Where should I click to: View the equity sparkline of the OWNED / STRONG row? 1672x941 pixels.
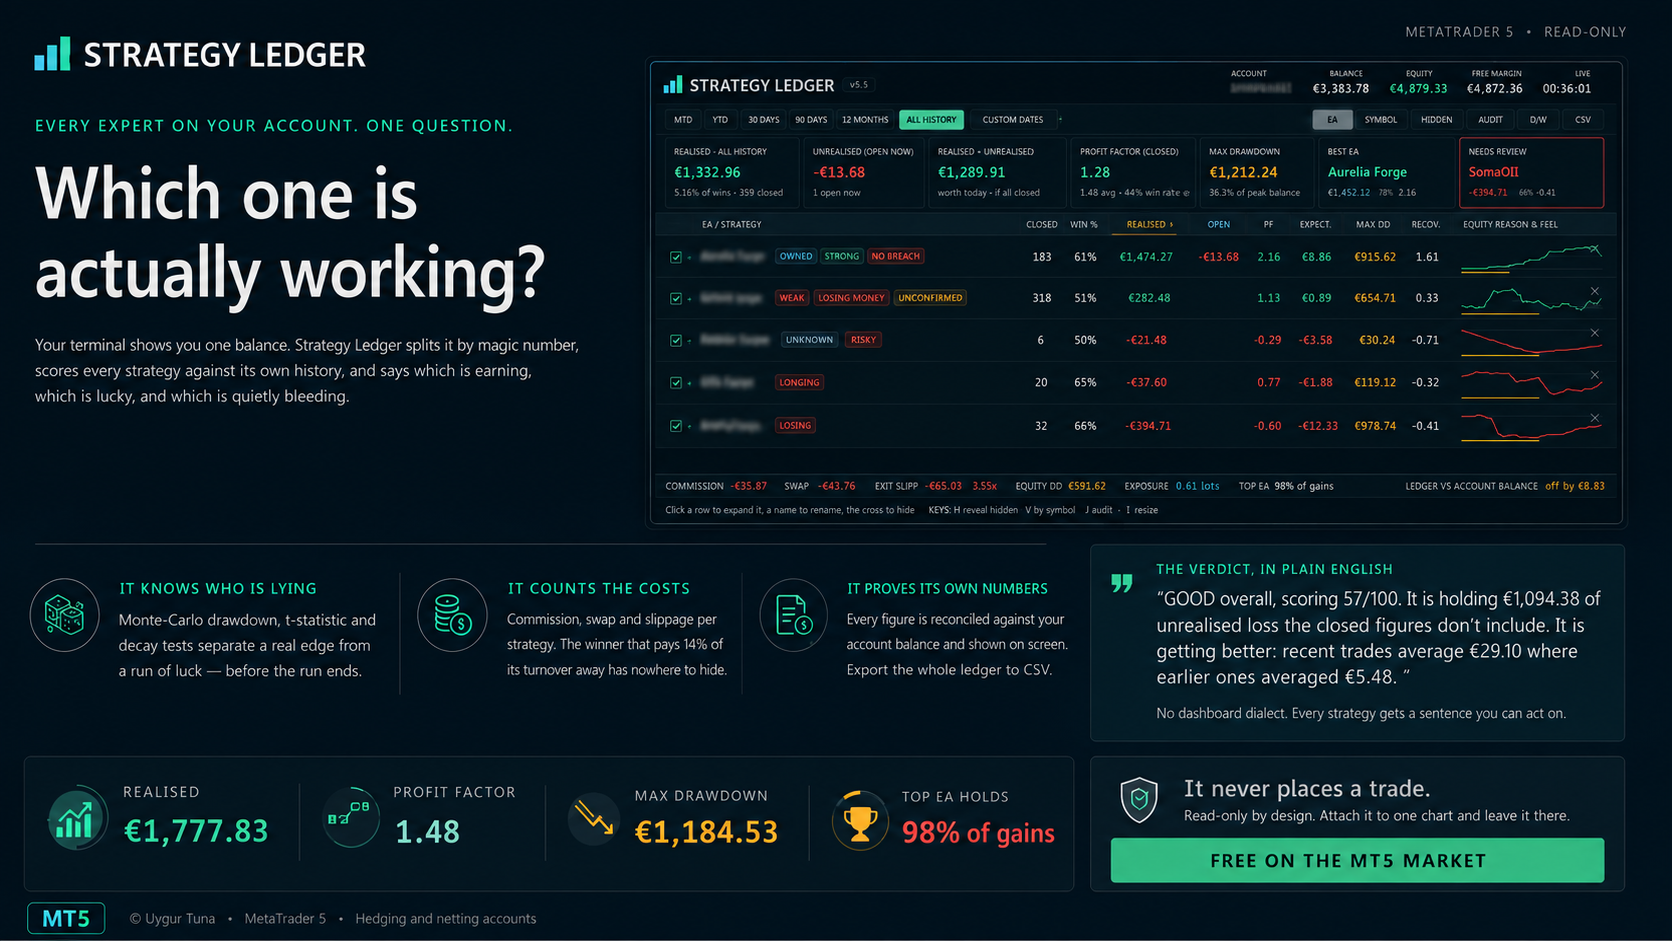(x=1530, y=258)
